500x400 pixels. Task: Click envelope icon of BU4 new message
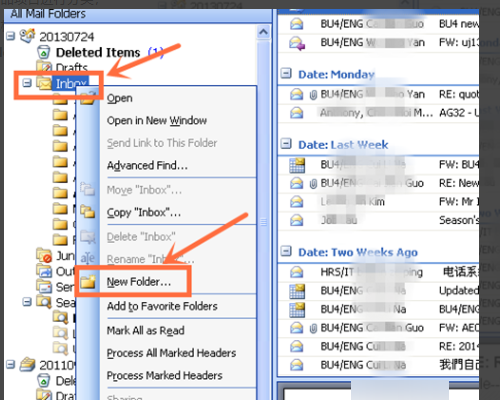[296, 24]
